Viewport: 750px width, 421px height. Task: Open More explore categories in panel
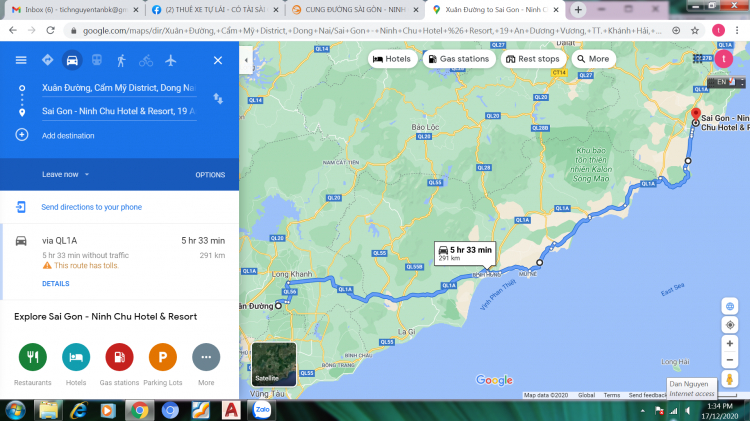click(x=206, y=357)
